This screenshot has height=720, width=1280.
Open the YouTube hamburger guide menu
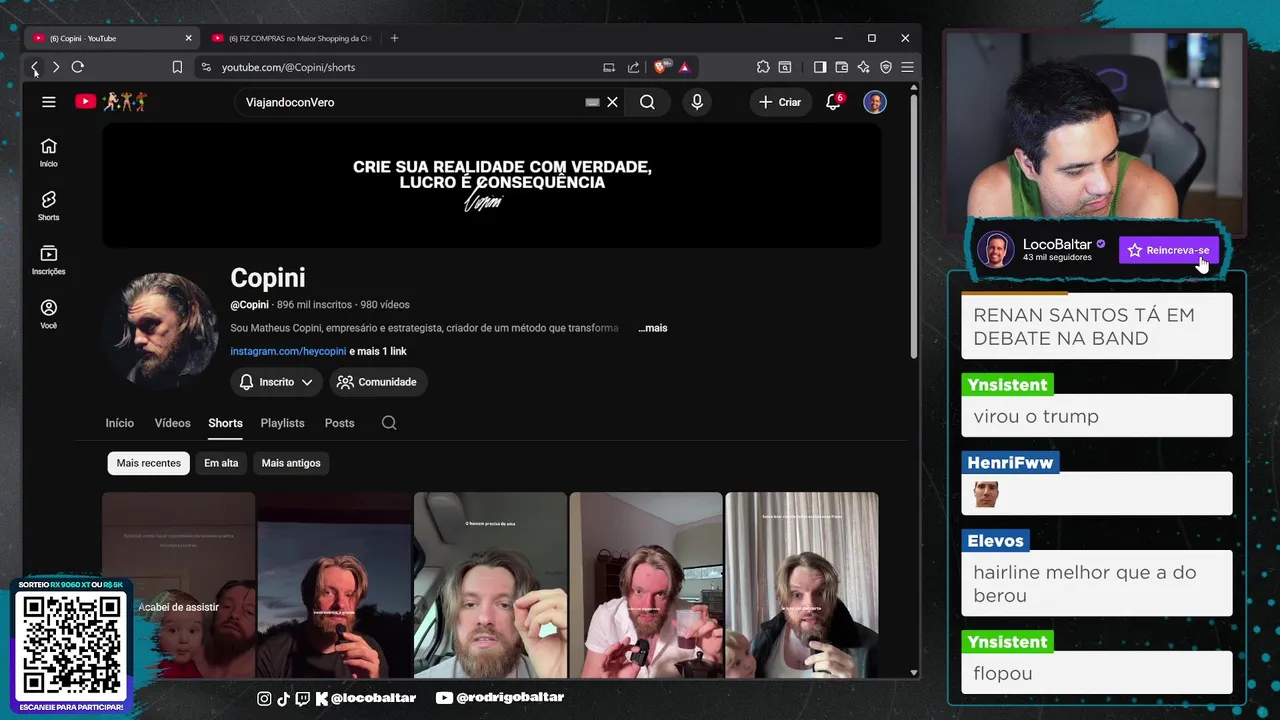point(48,102)
